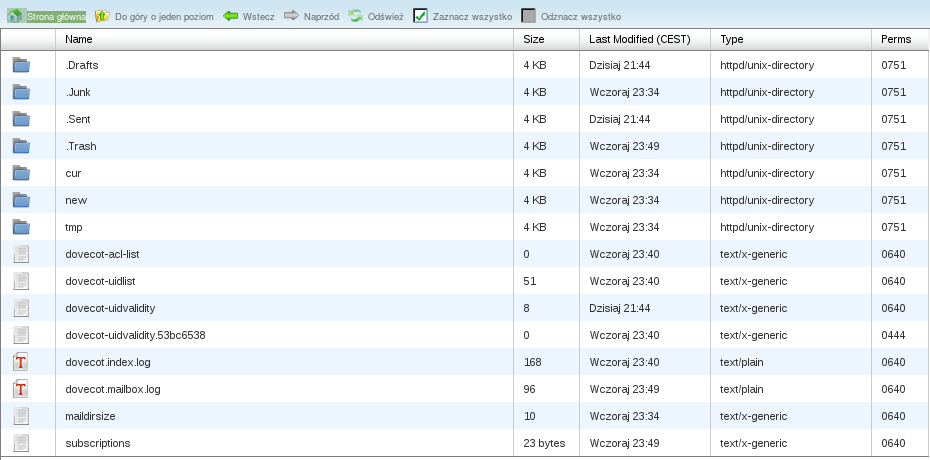
Task: Sort files by Name column header
Action: click(79, 39)
